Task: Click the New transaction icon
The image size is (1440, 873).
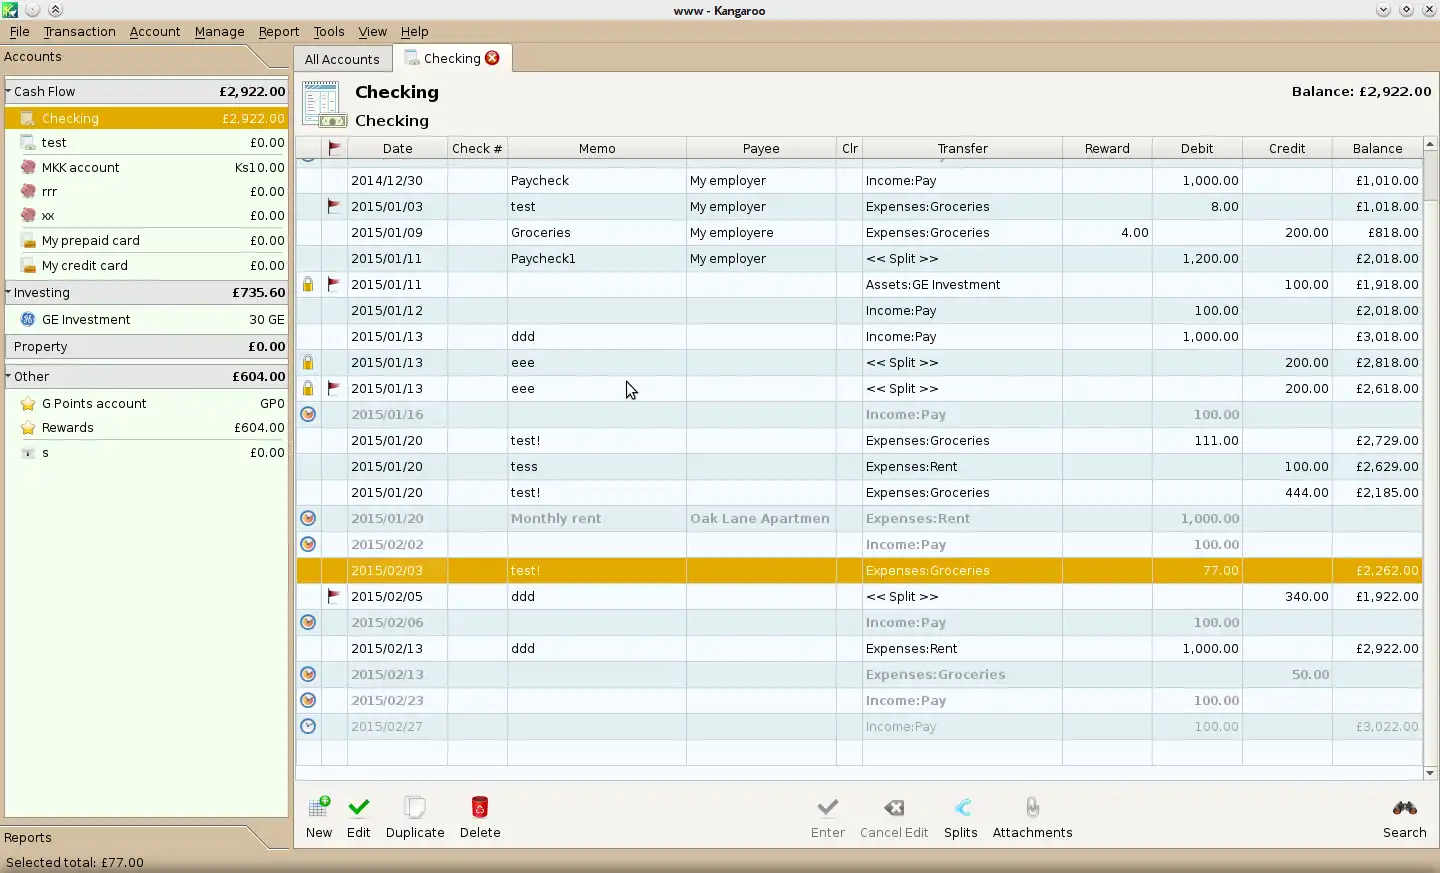Action: 319,808
